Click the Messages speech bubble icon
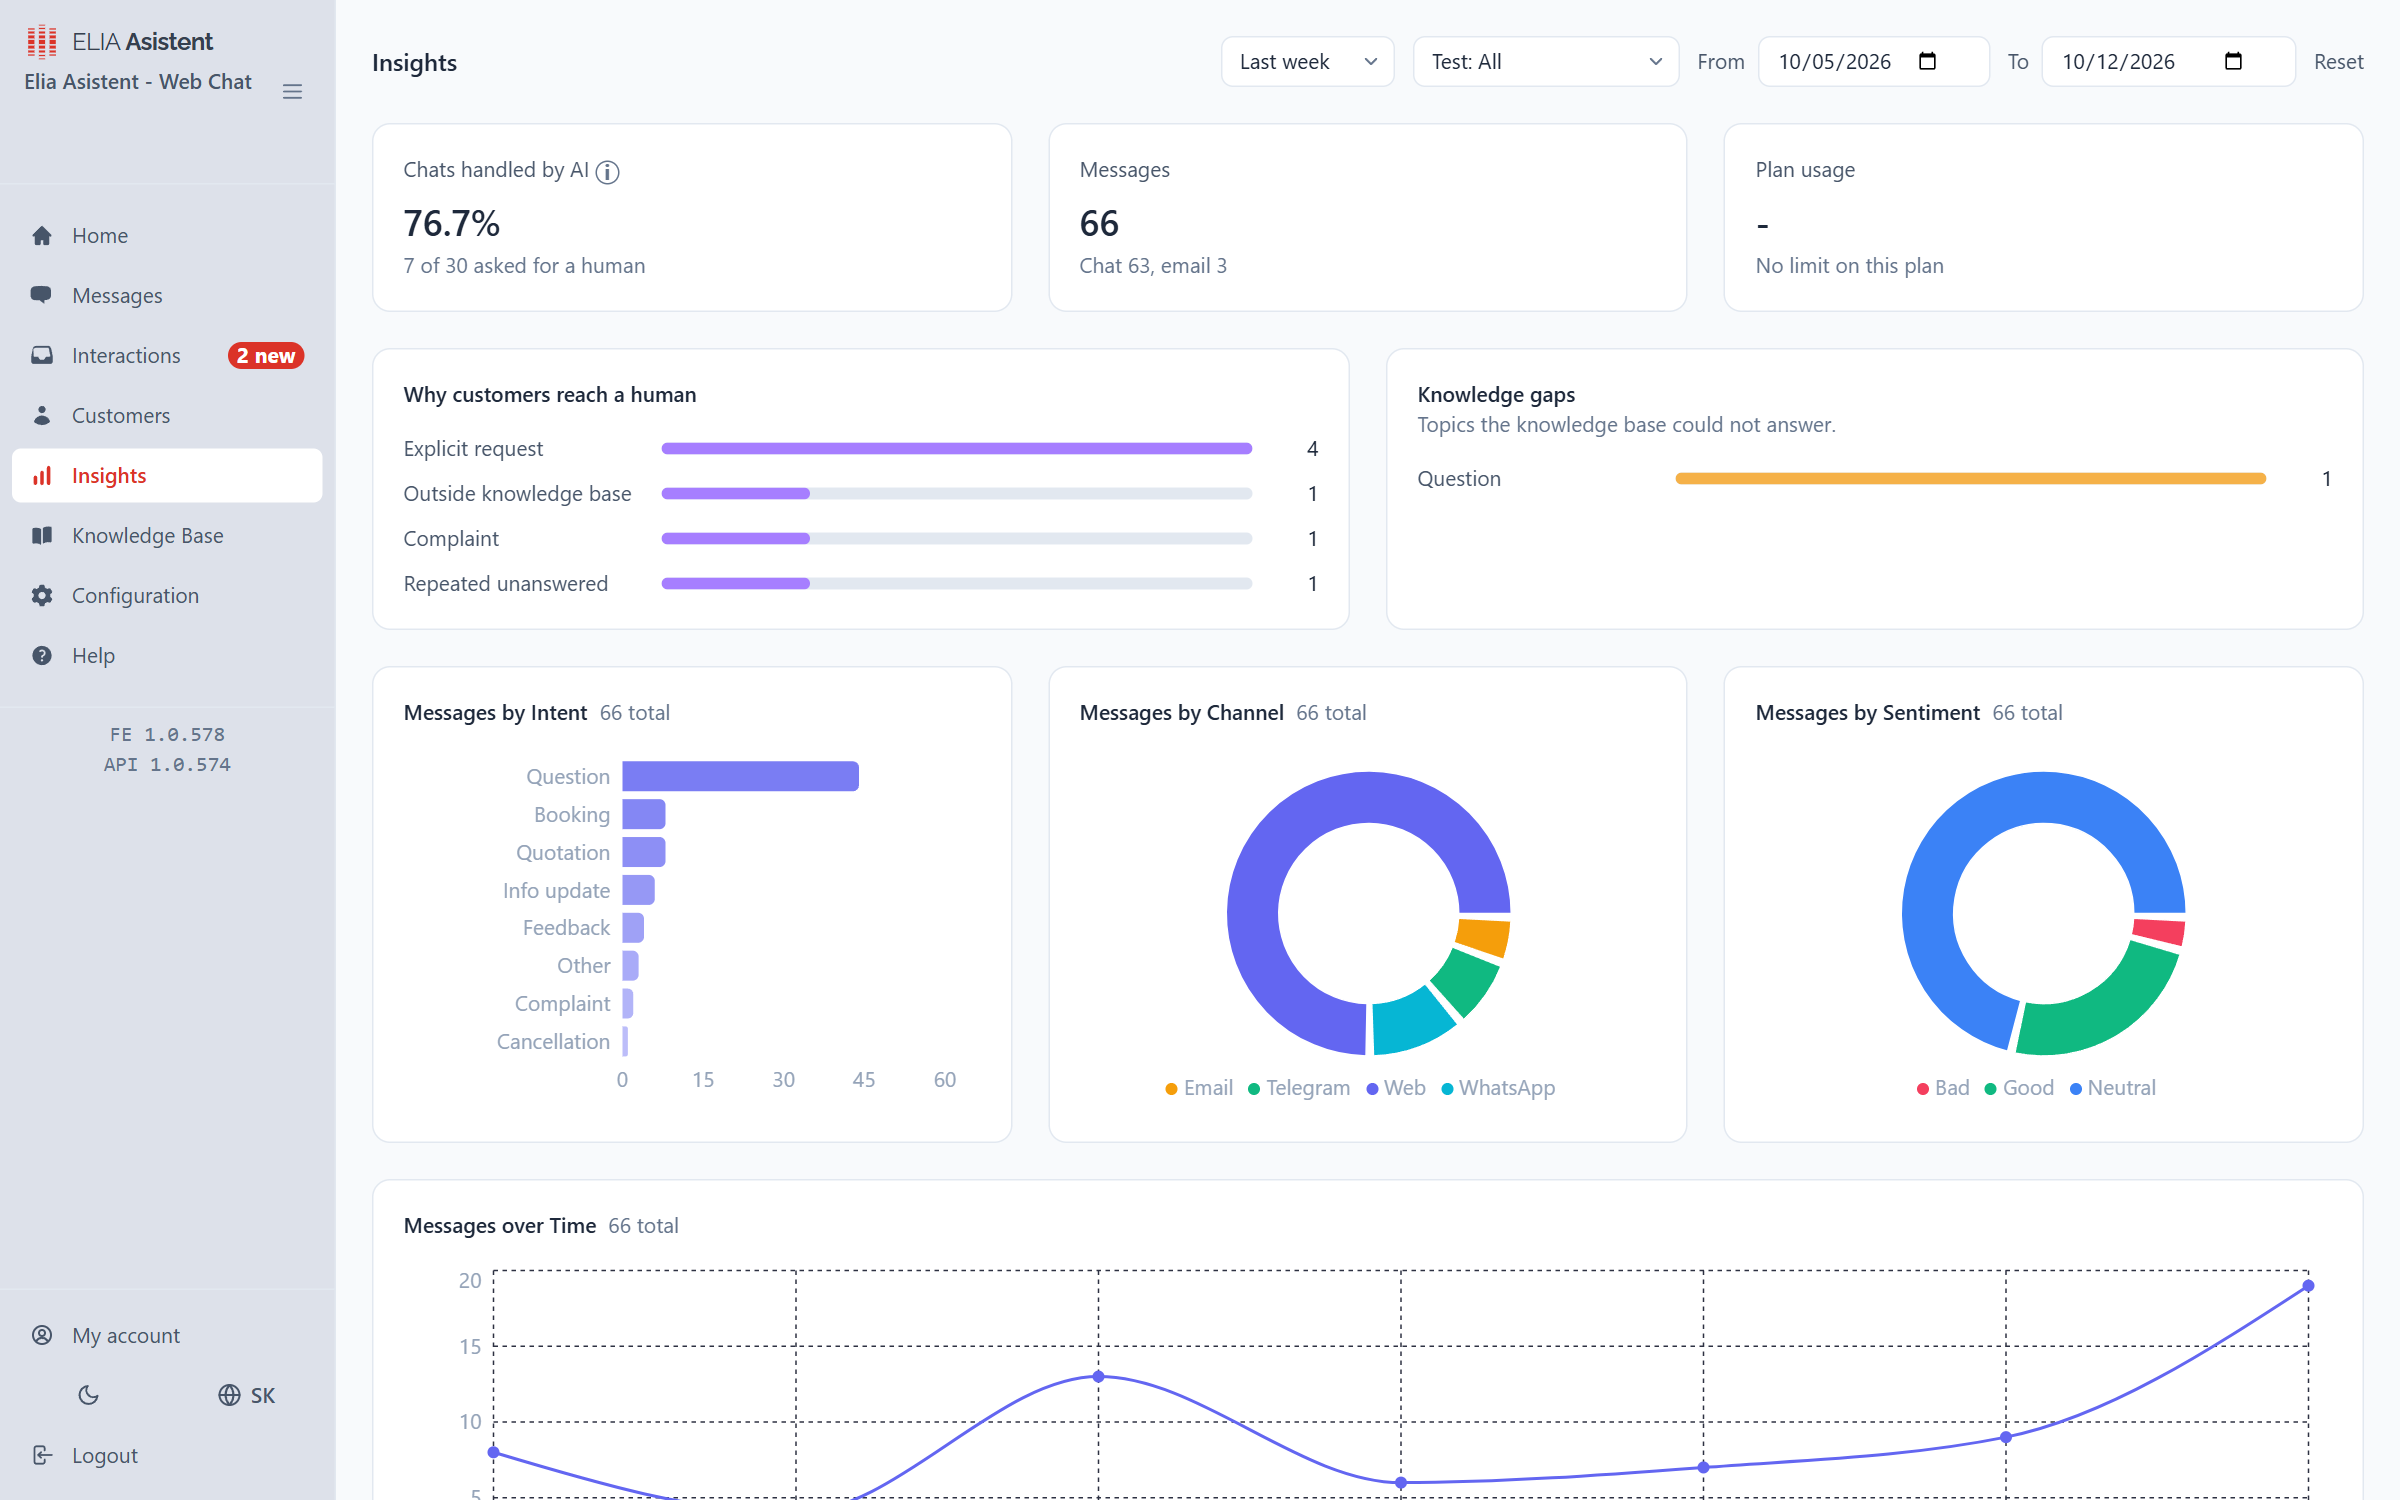This screenshot has height=1500, width=2400. click(42, 295)
